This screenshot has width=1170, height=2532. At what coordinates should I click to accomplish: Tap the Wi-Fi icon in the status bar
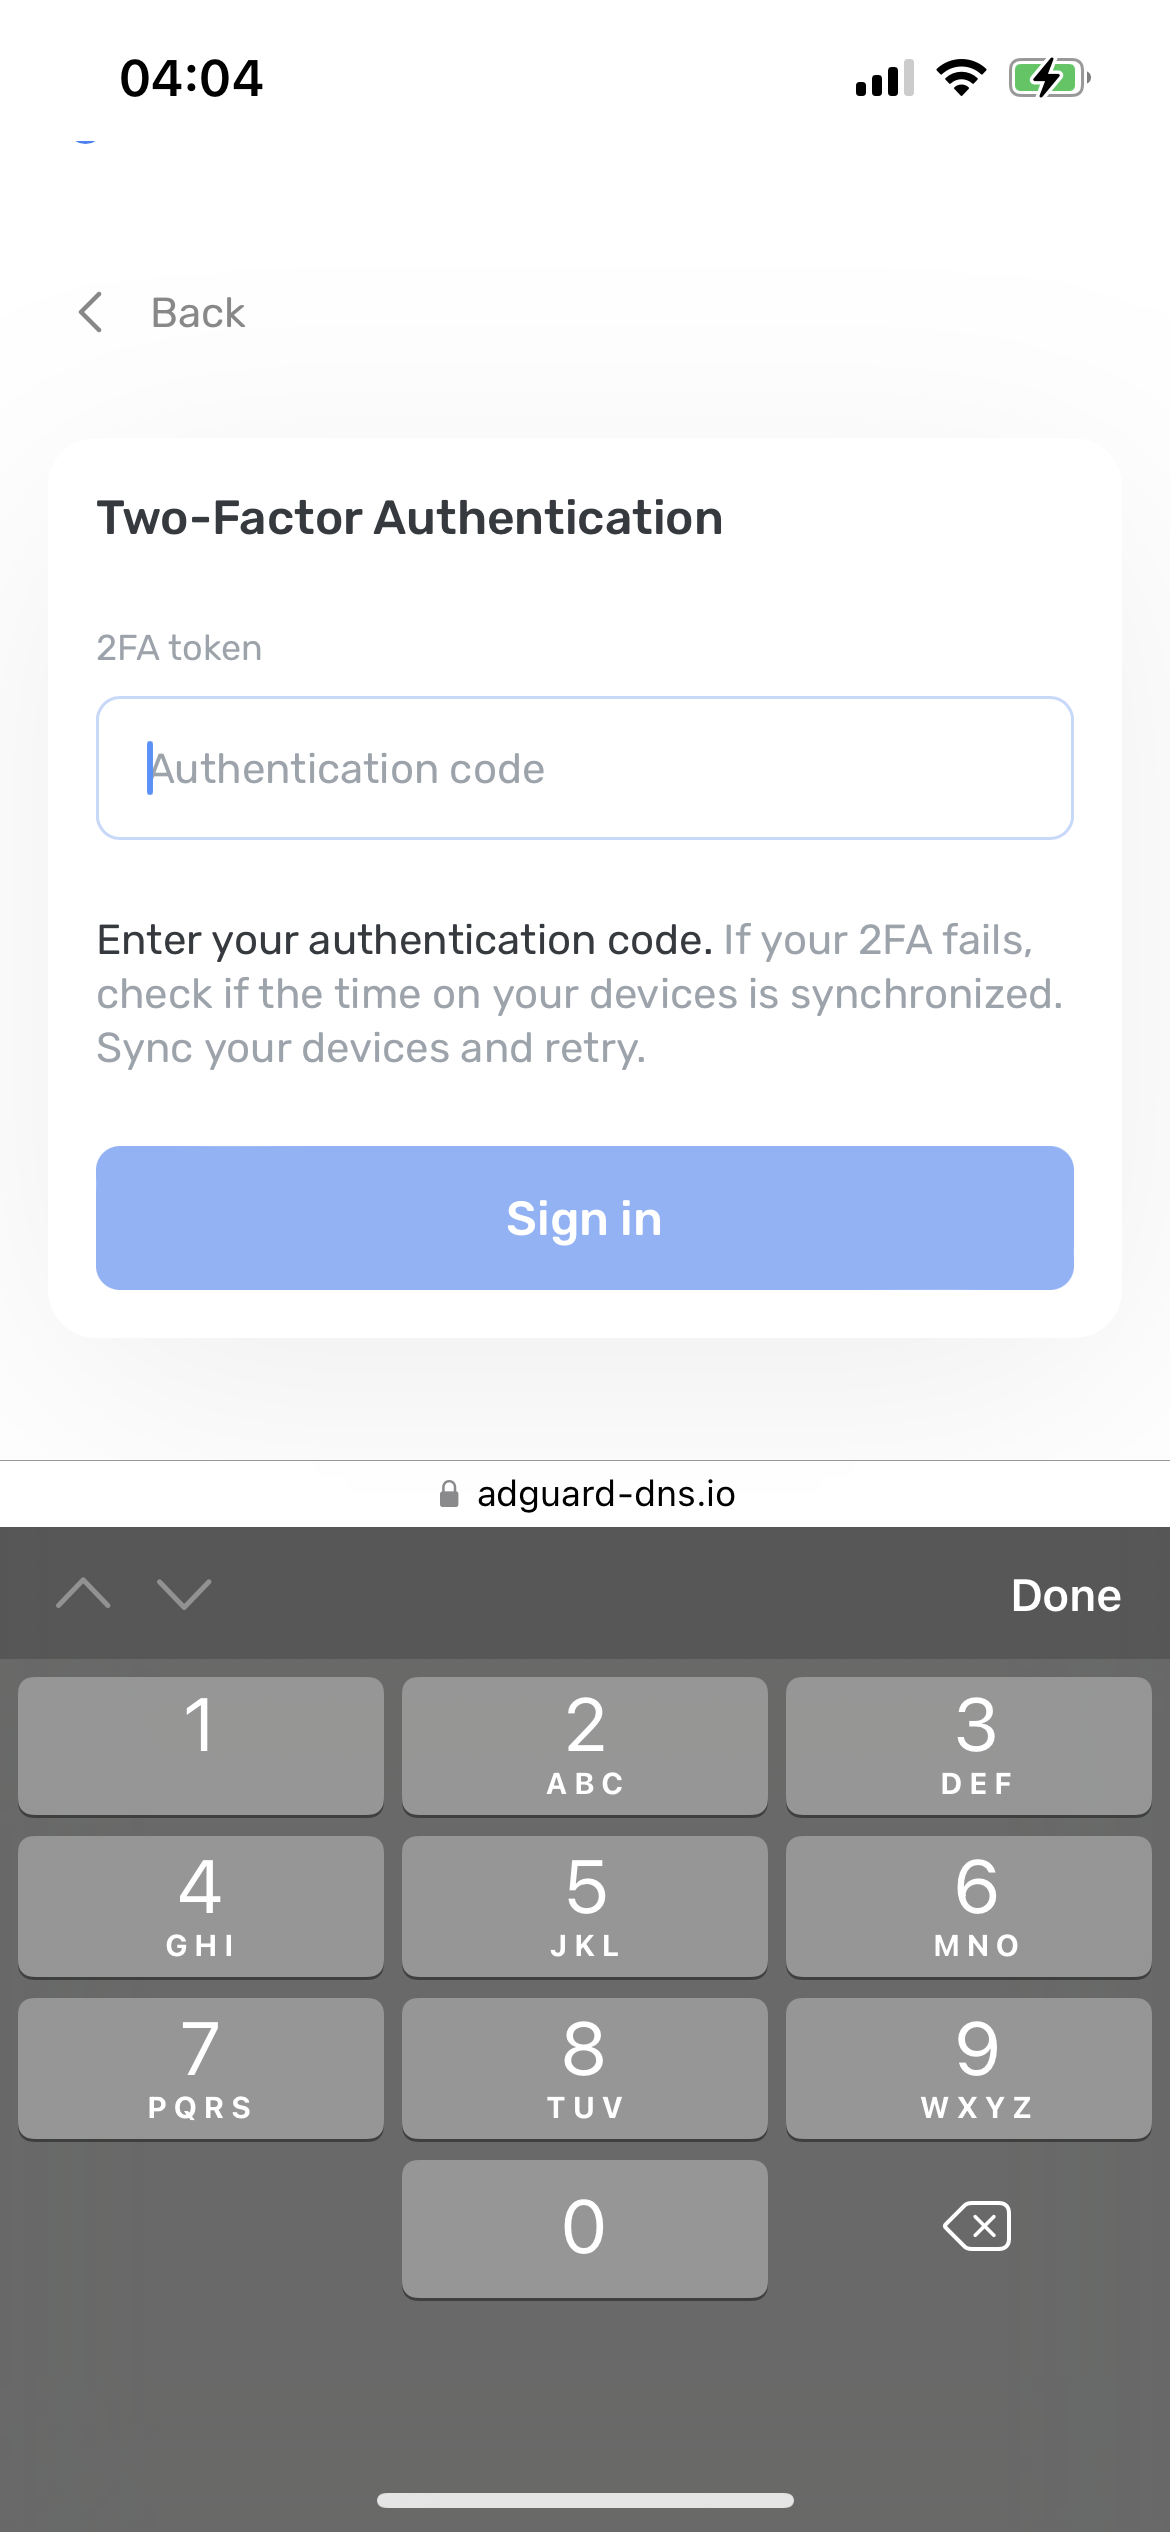pos(961,77)
